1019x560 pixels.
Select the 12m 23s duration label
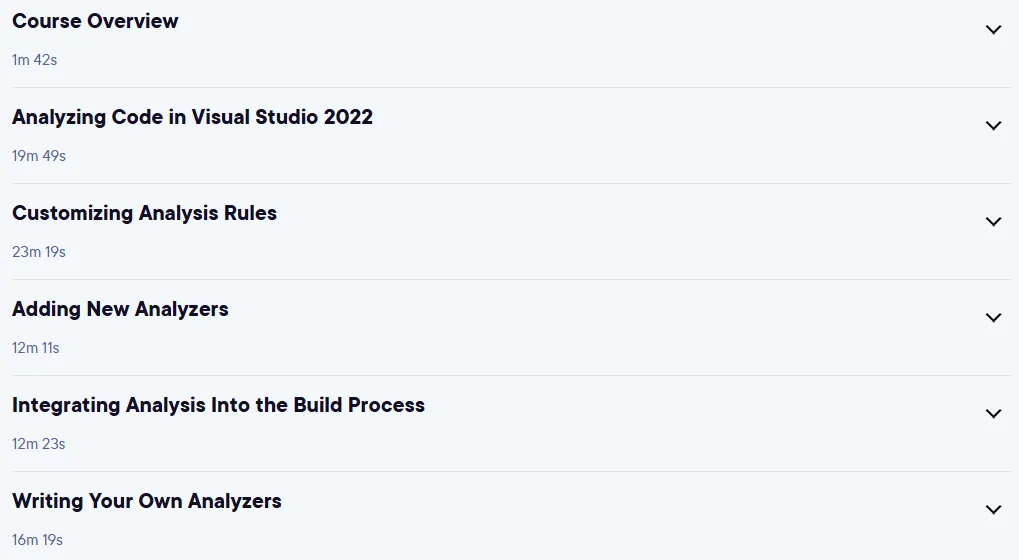[x=39, y=444]
